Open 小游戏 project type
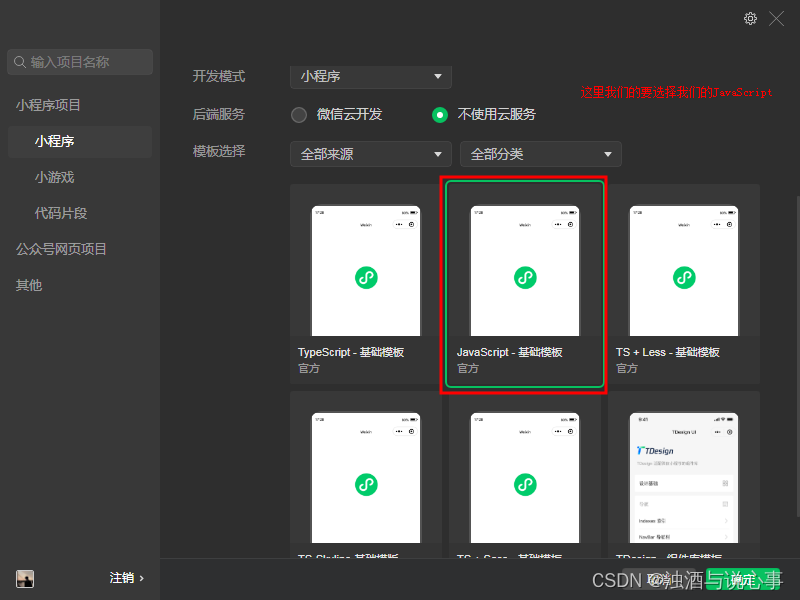The image size is (800, 600). click(55, 178)
